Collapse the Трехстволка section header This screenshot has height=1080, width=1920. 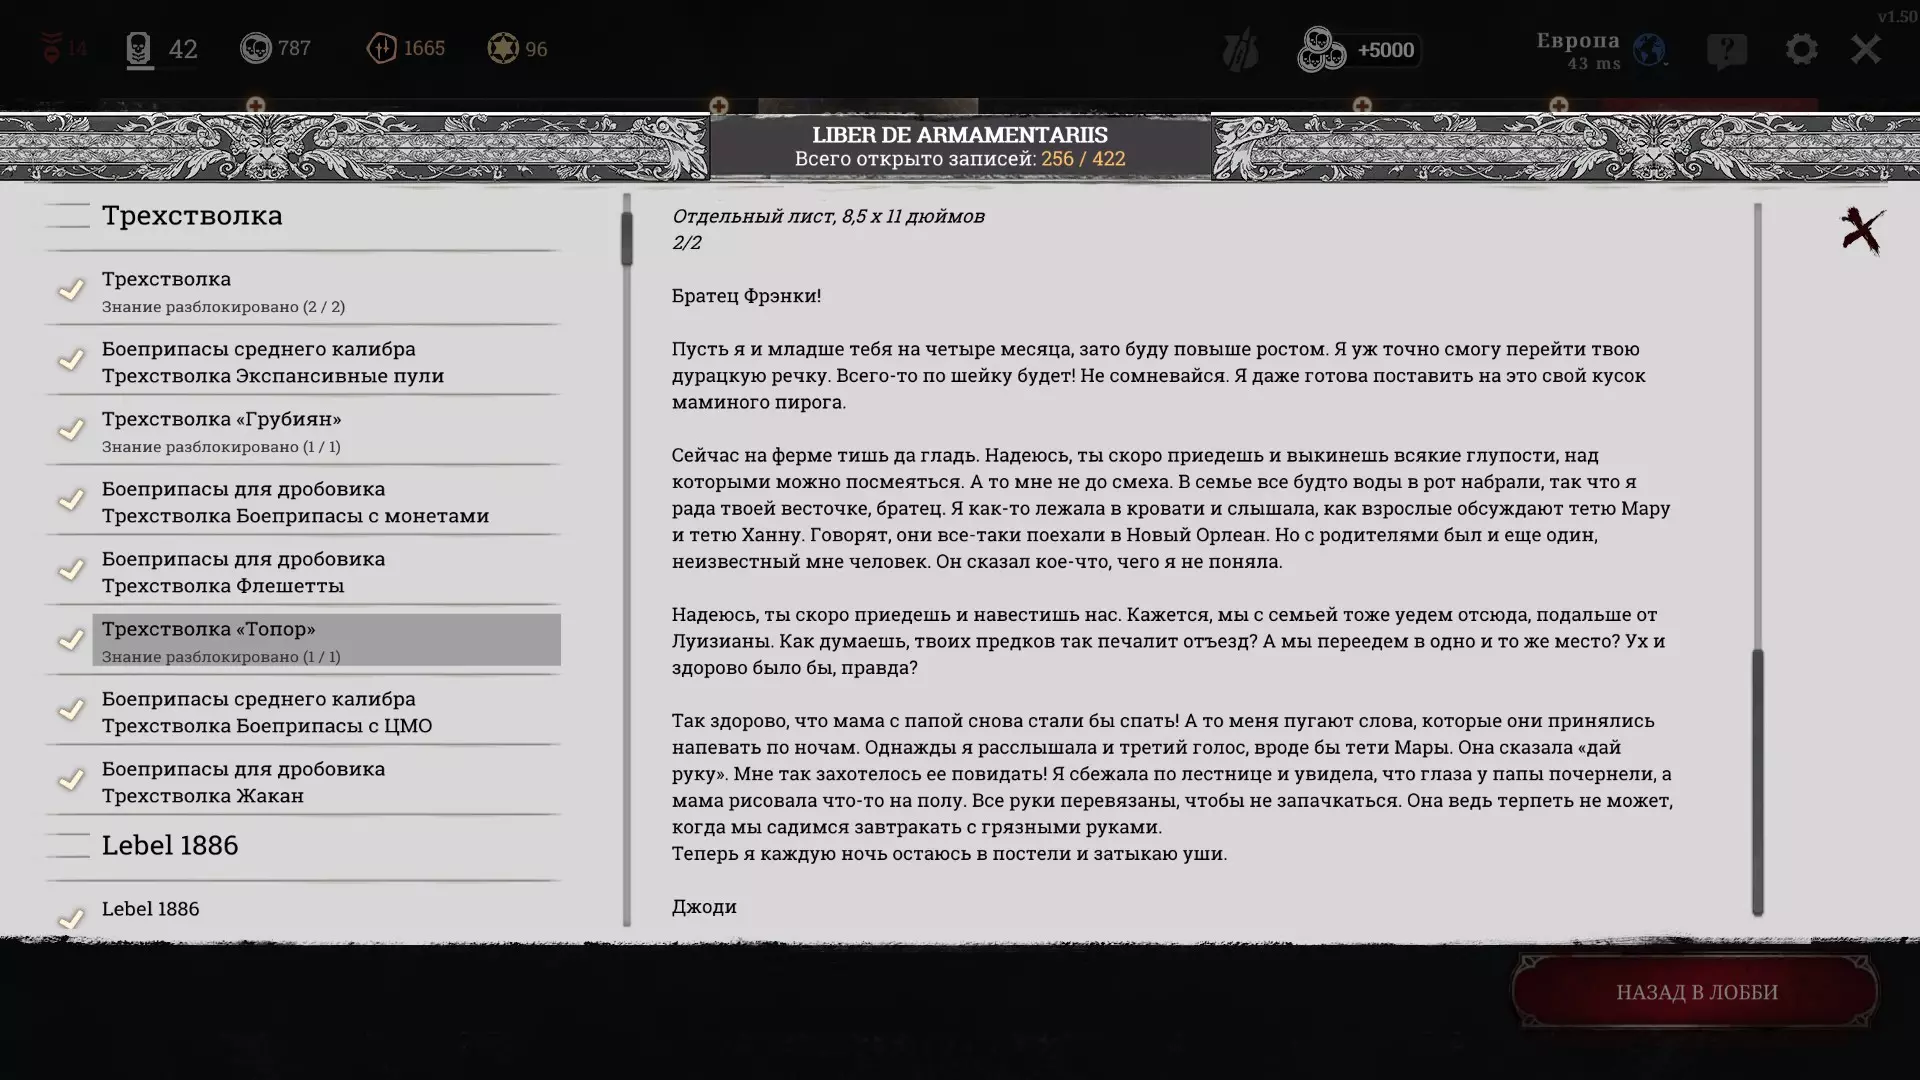pos(192,216)
